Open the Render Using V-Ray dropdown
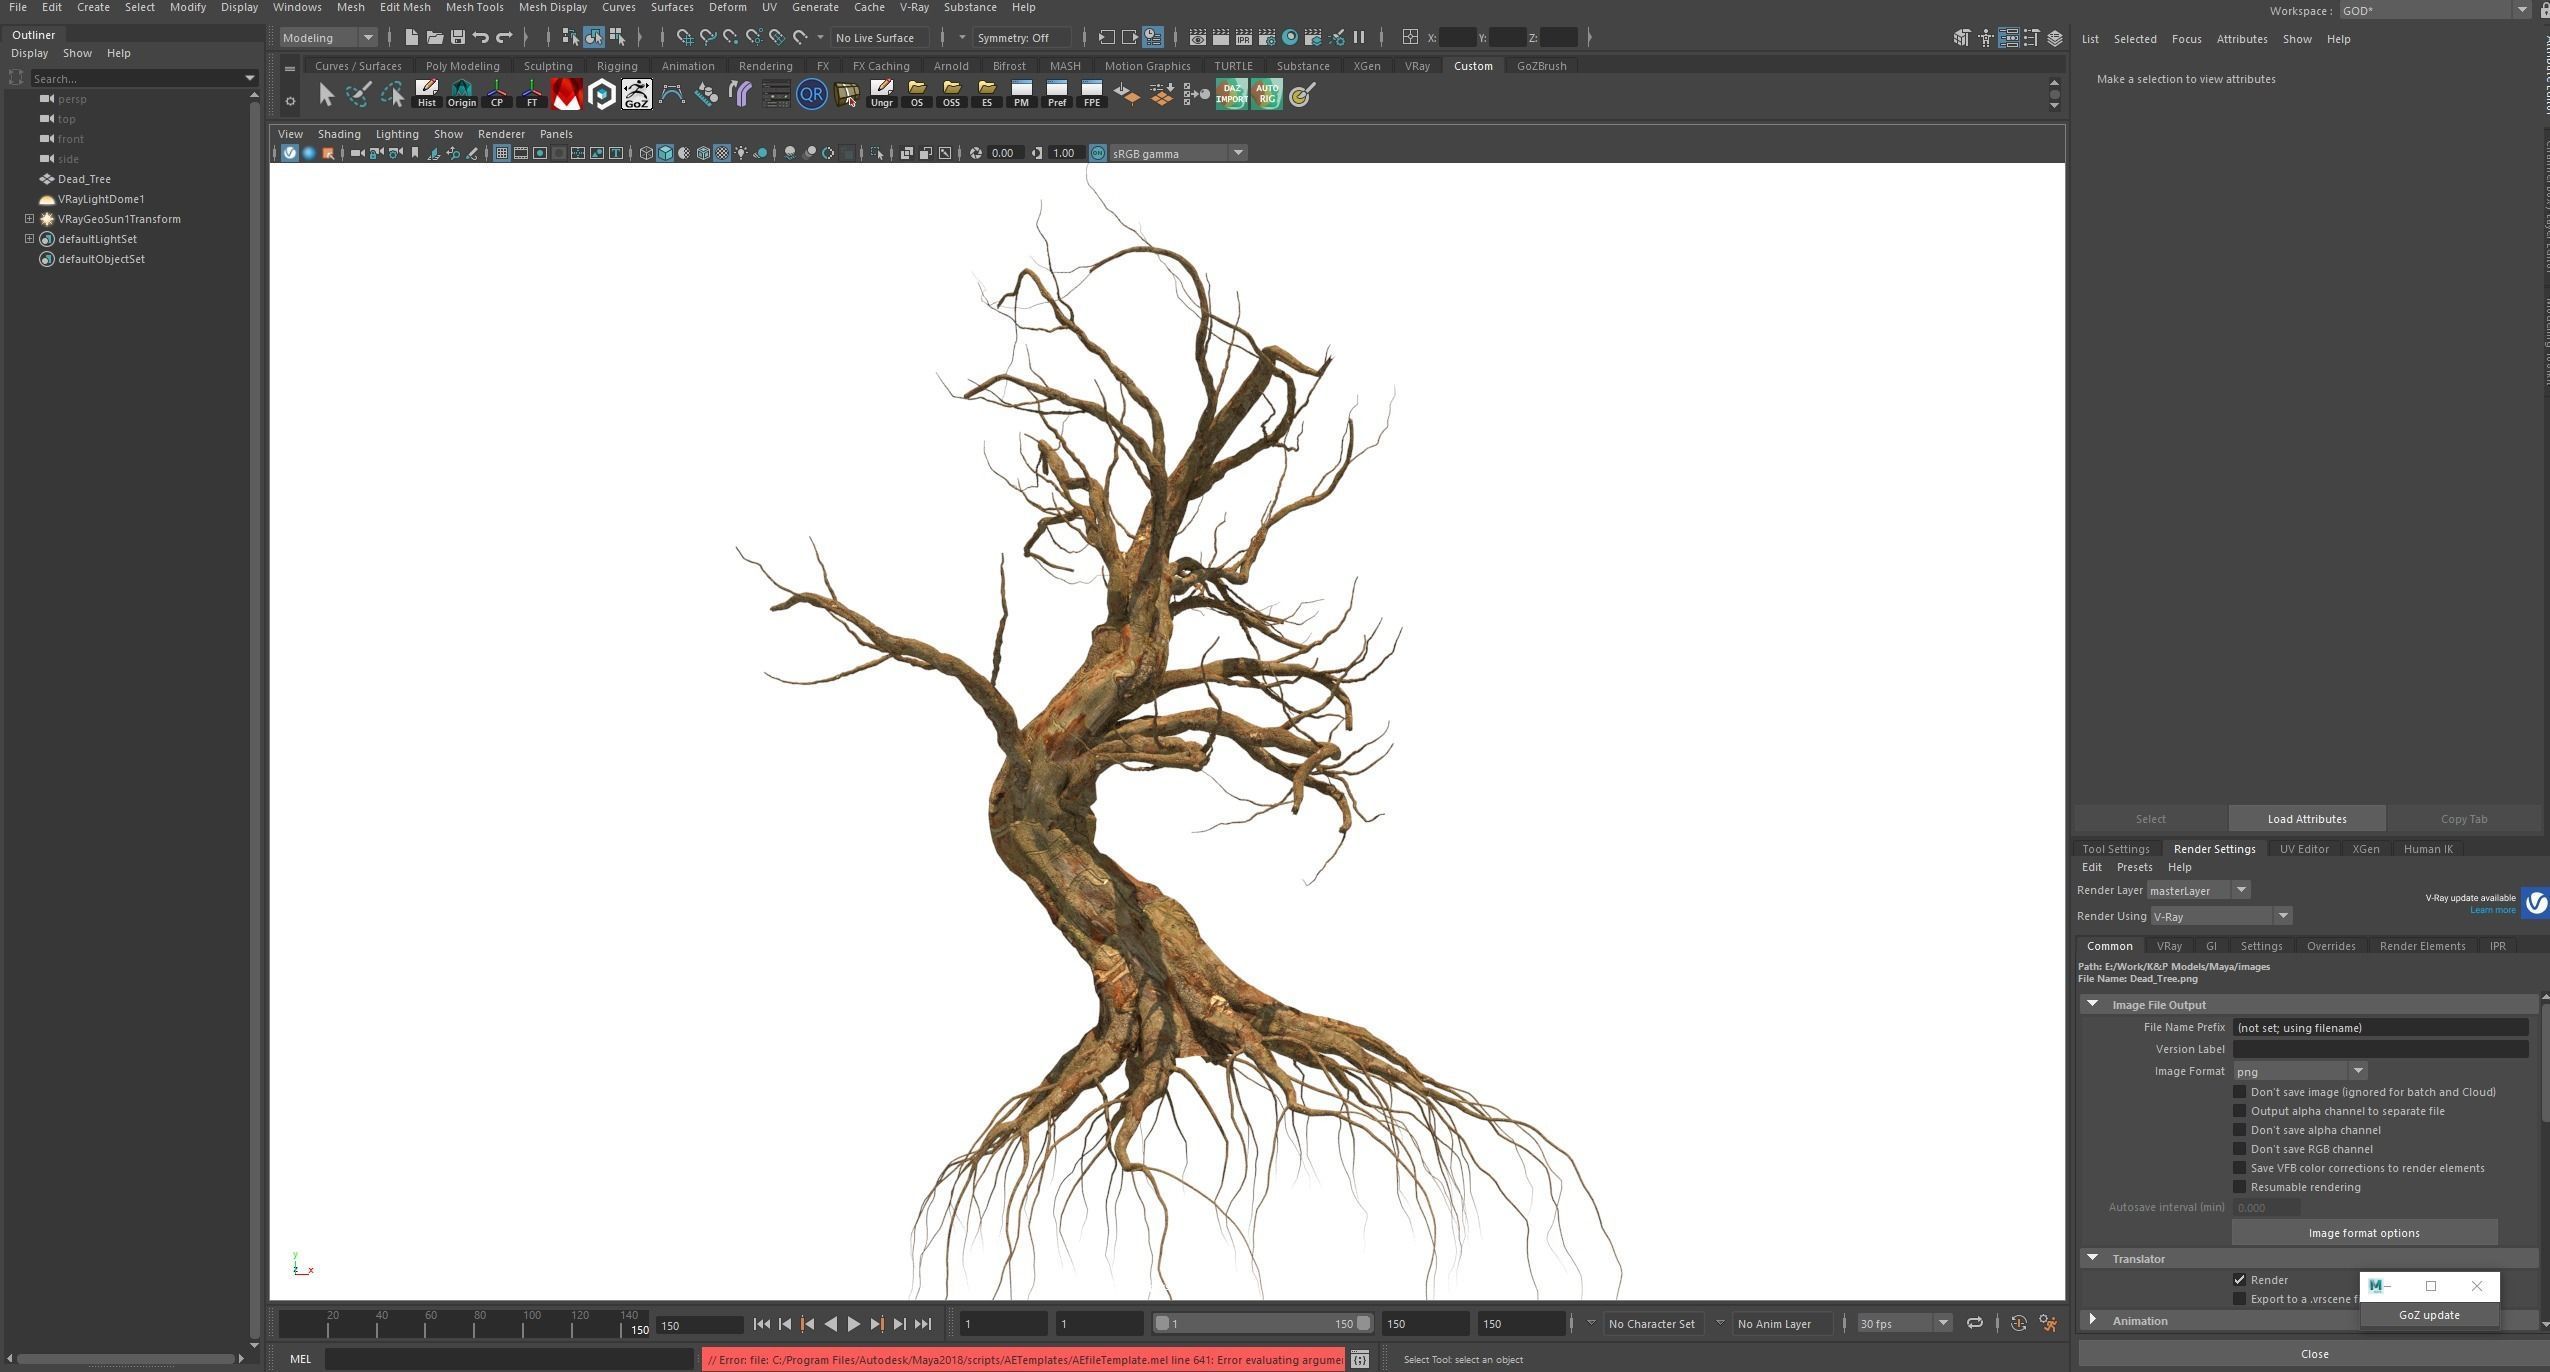This screenshot has width=2550, height=1372. pos(2221,916)
